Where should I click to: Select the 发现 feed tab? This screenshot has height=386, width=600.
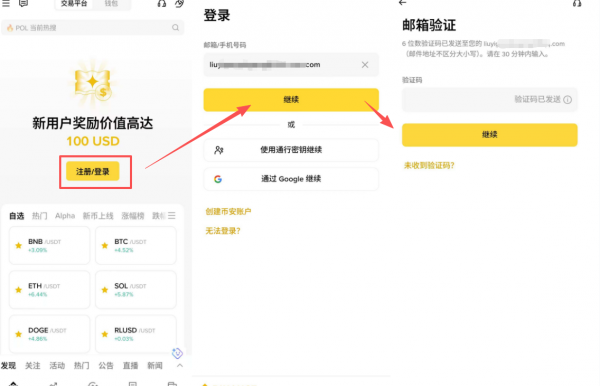(x=8, y=366)
